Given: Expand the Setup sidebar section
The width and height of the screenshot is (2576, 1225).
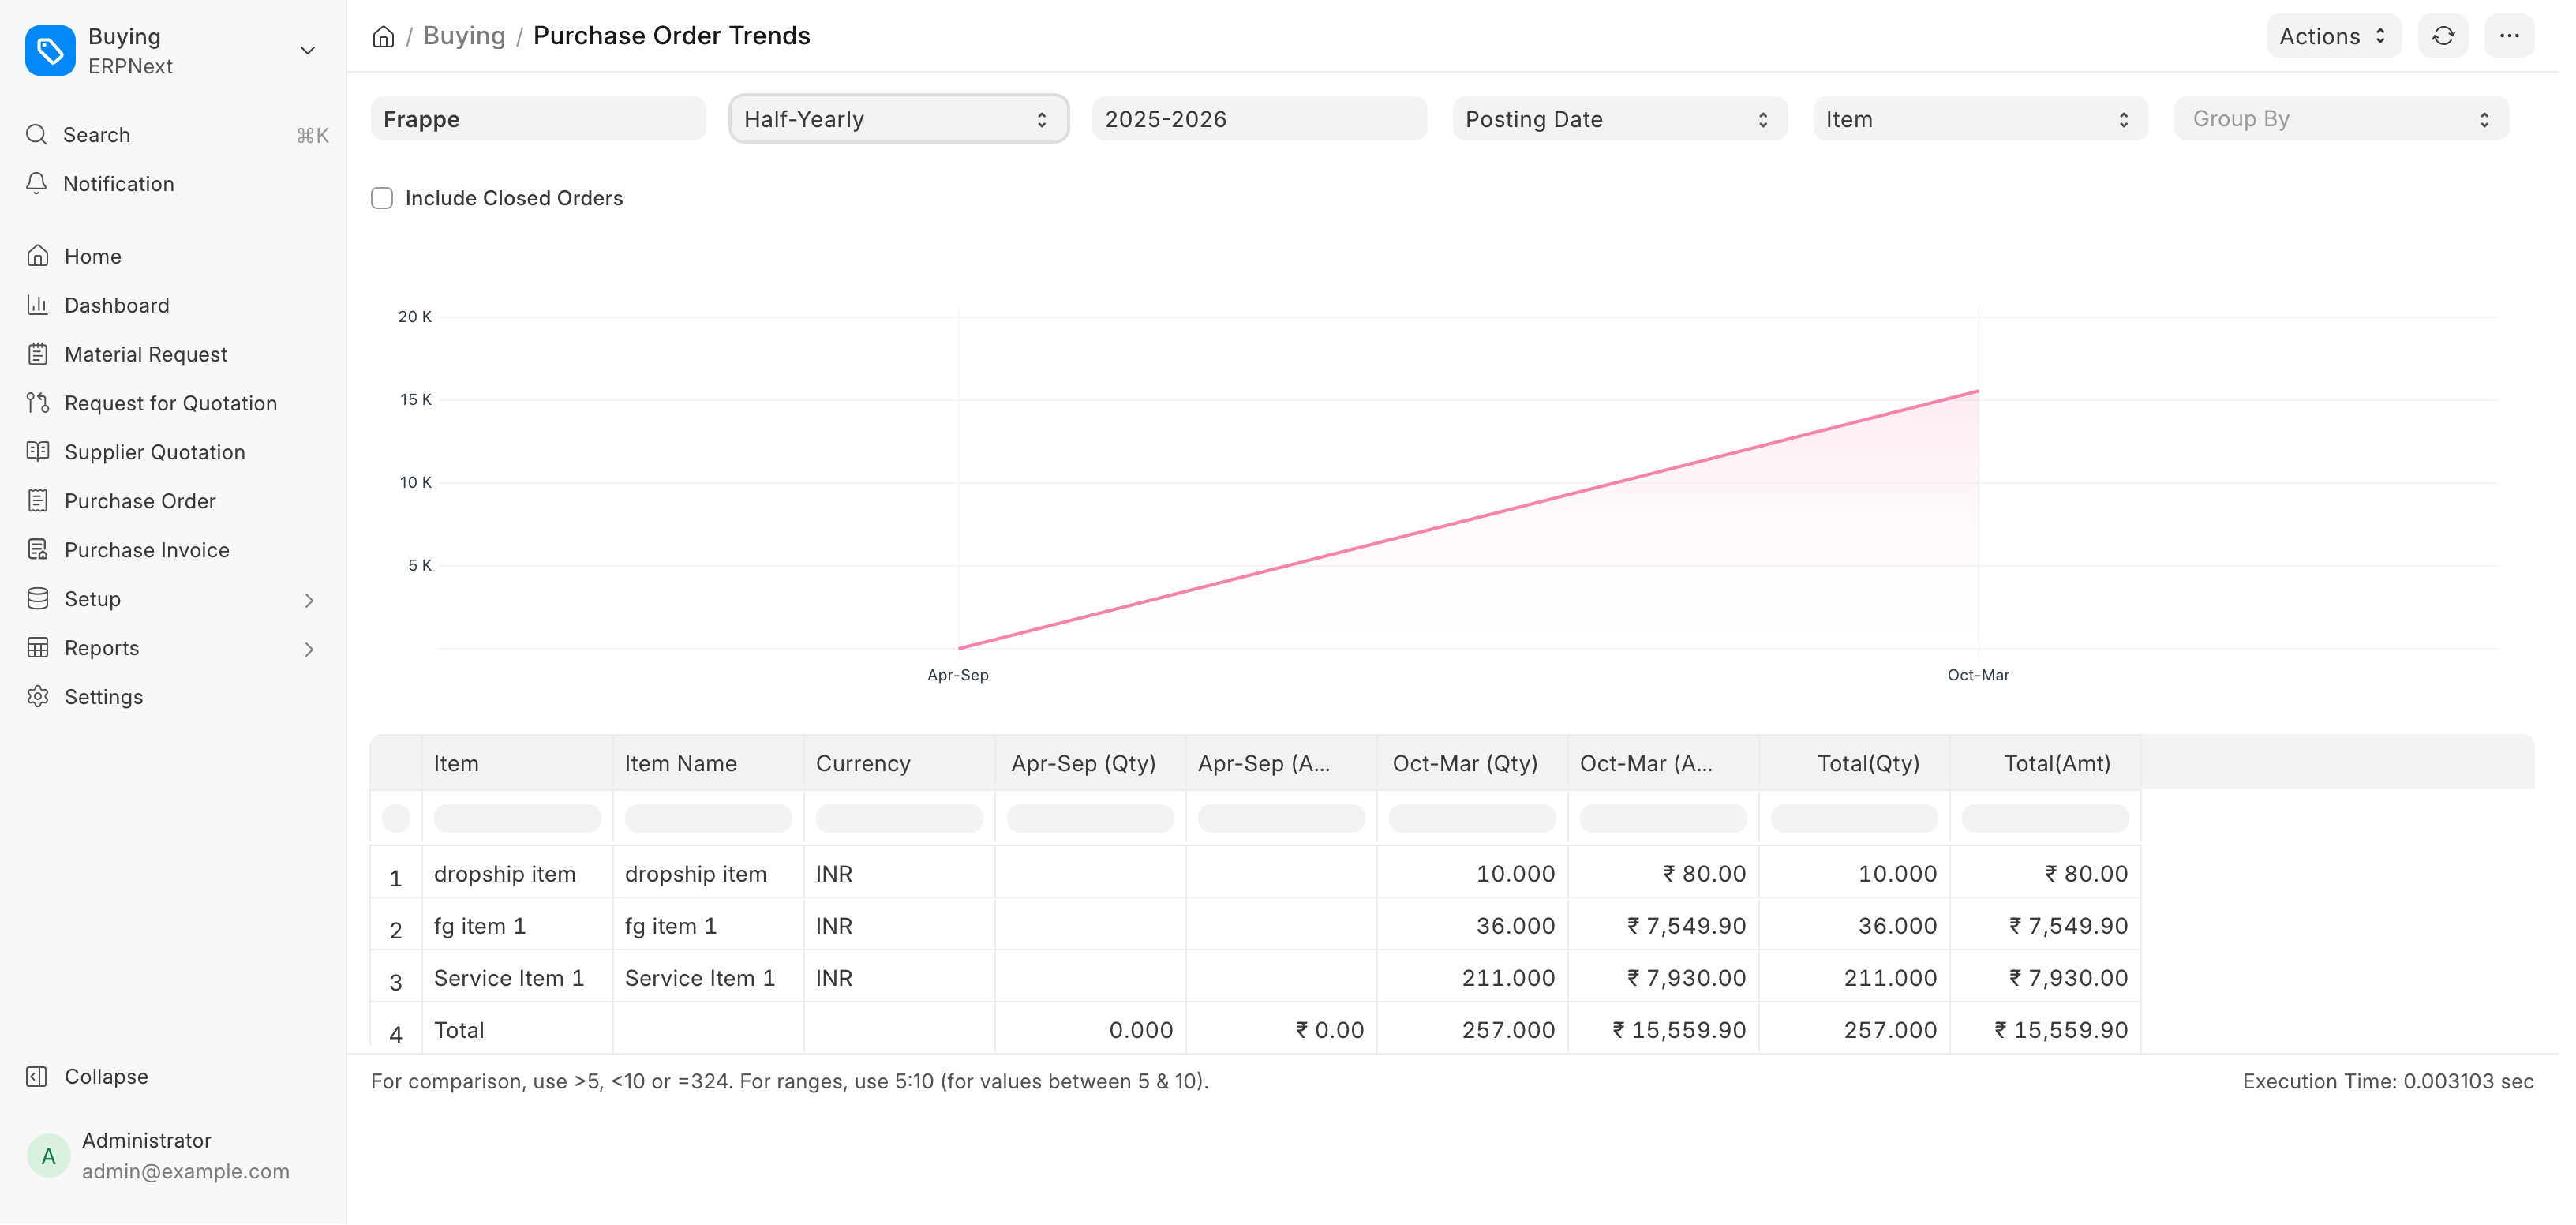Looking at the screenshot, I should click(309, 600).
